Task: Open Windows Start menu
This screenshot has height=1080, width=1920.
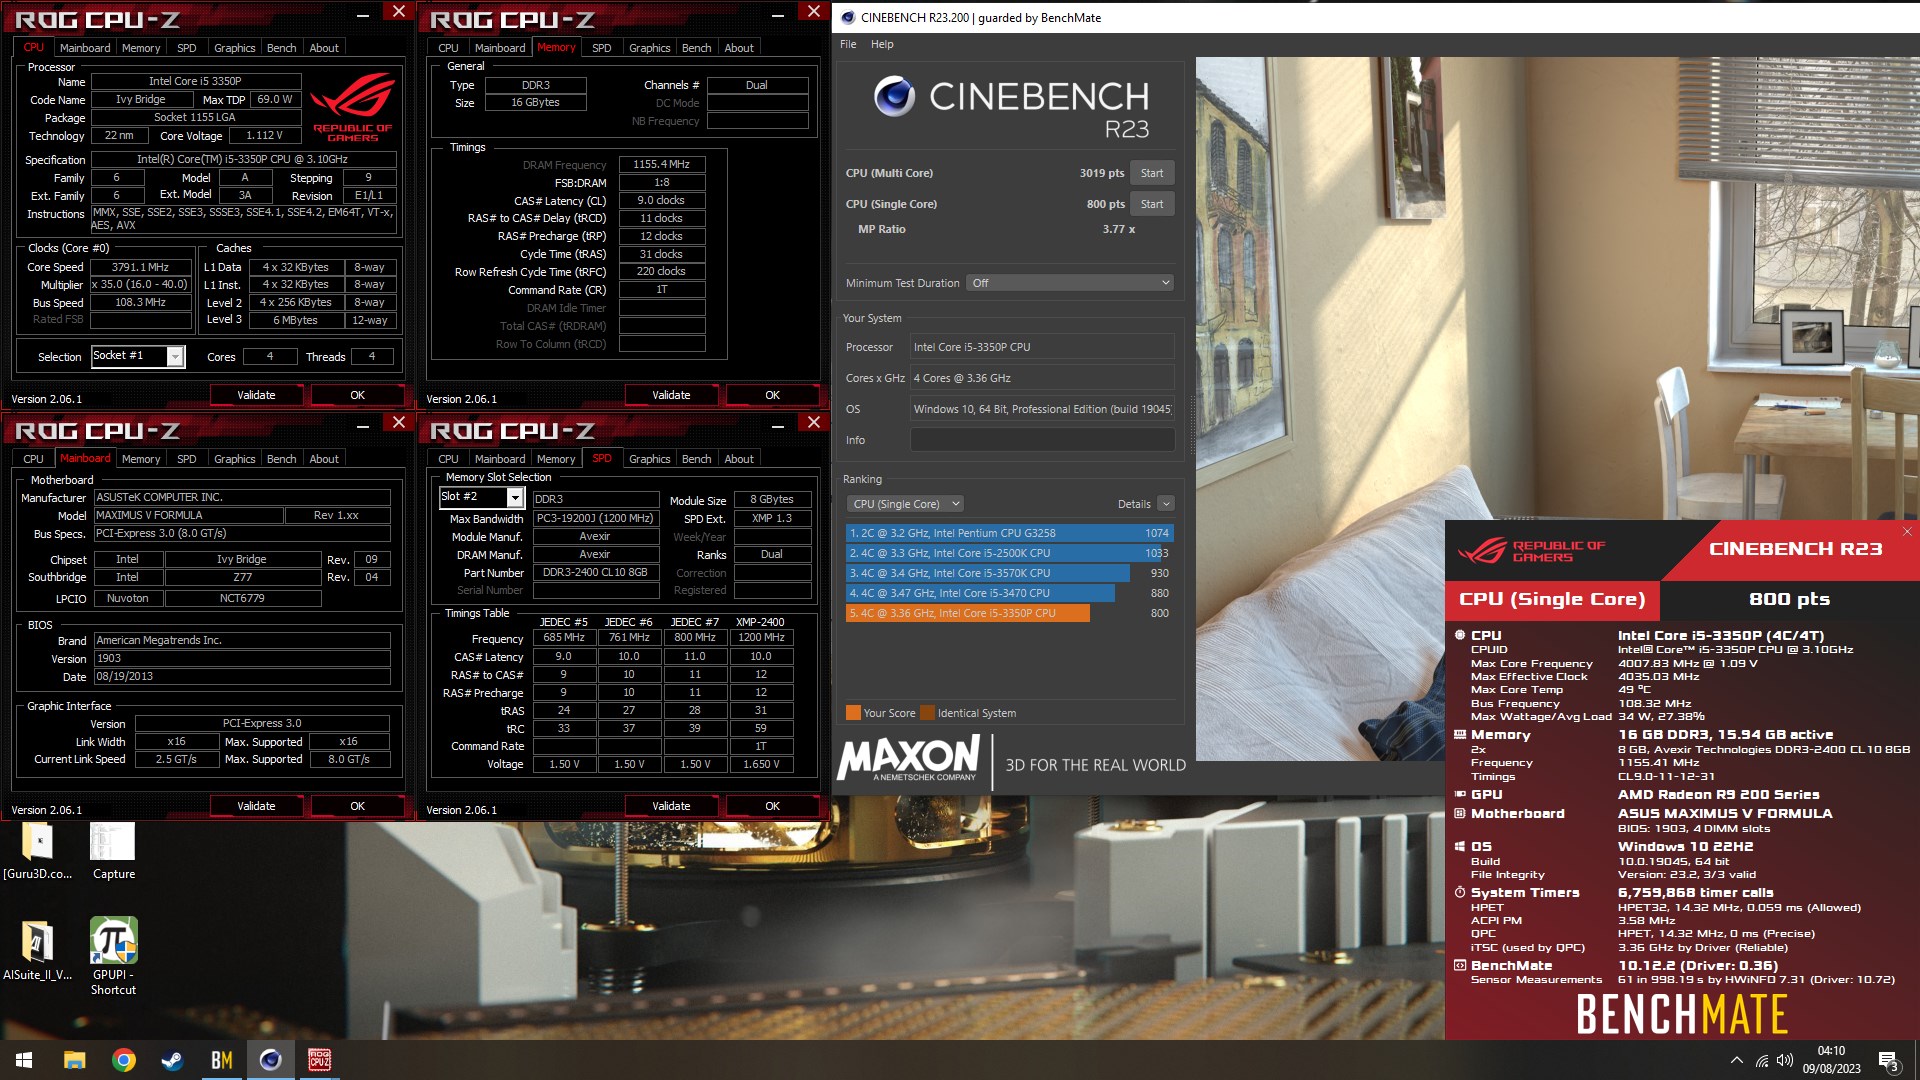Action: [x=24, y=1060]
